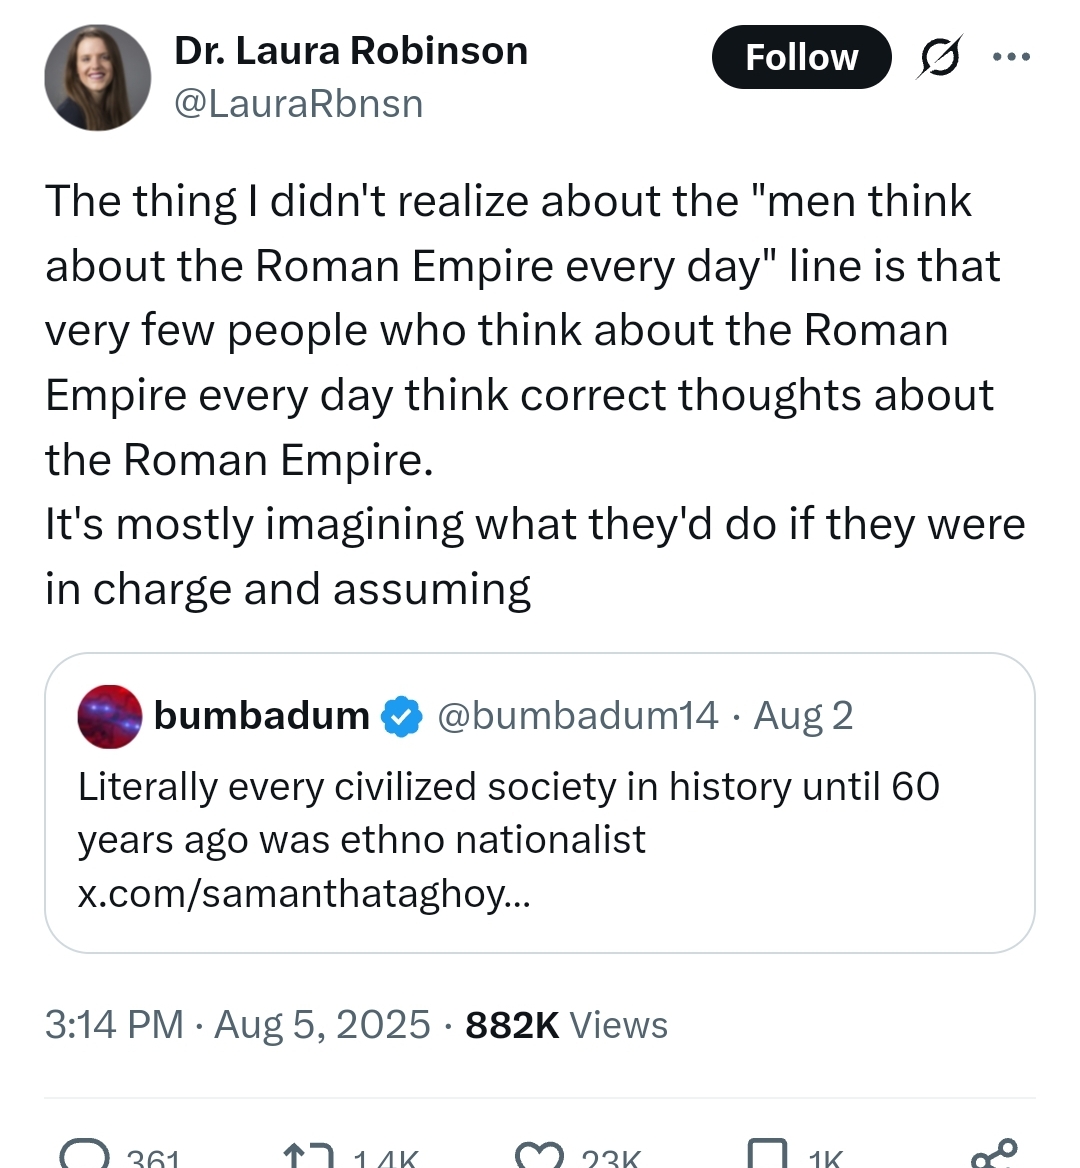Click the share icon at bottom right
The image size is (1080, 1168).
[x=993, y=1154]
